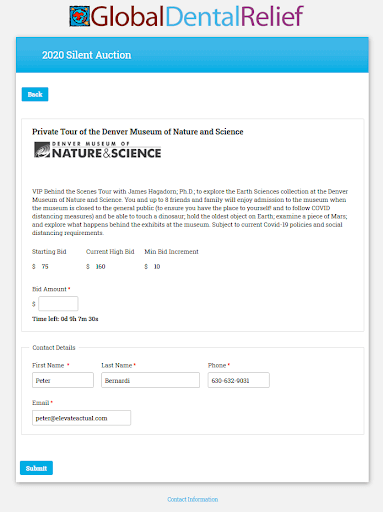
Task: Click the Last Name label
Action: point(117,365)
